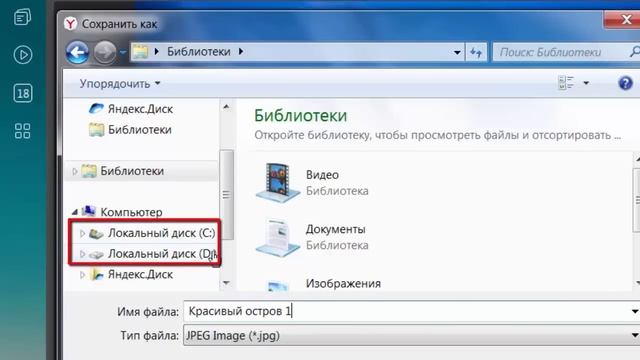Click the drive icon of Локальный диск (D:)
Screen dimensions: 640x360
[x=96, y=254]
